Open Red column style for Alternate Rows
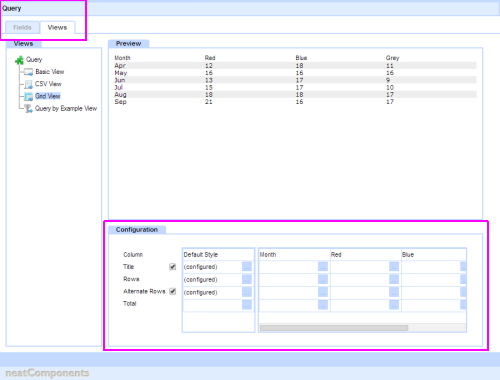Viewport: 500px width, 380px height. pos(394,292)
